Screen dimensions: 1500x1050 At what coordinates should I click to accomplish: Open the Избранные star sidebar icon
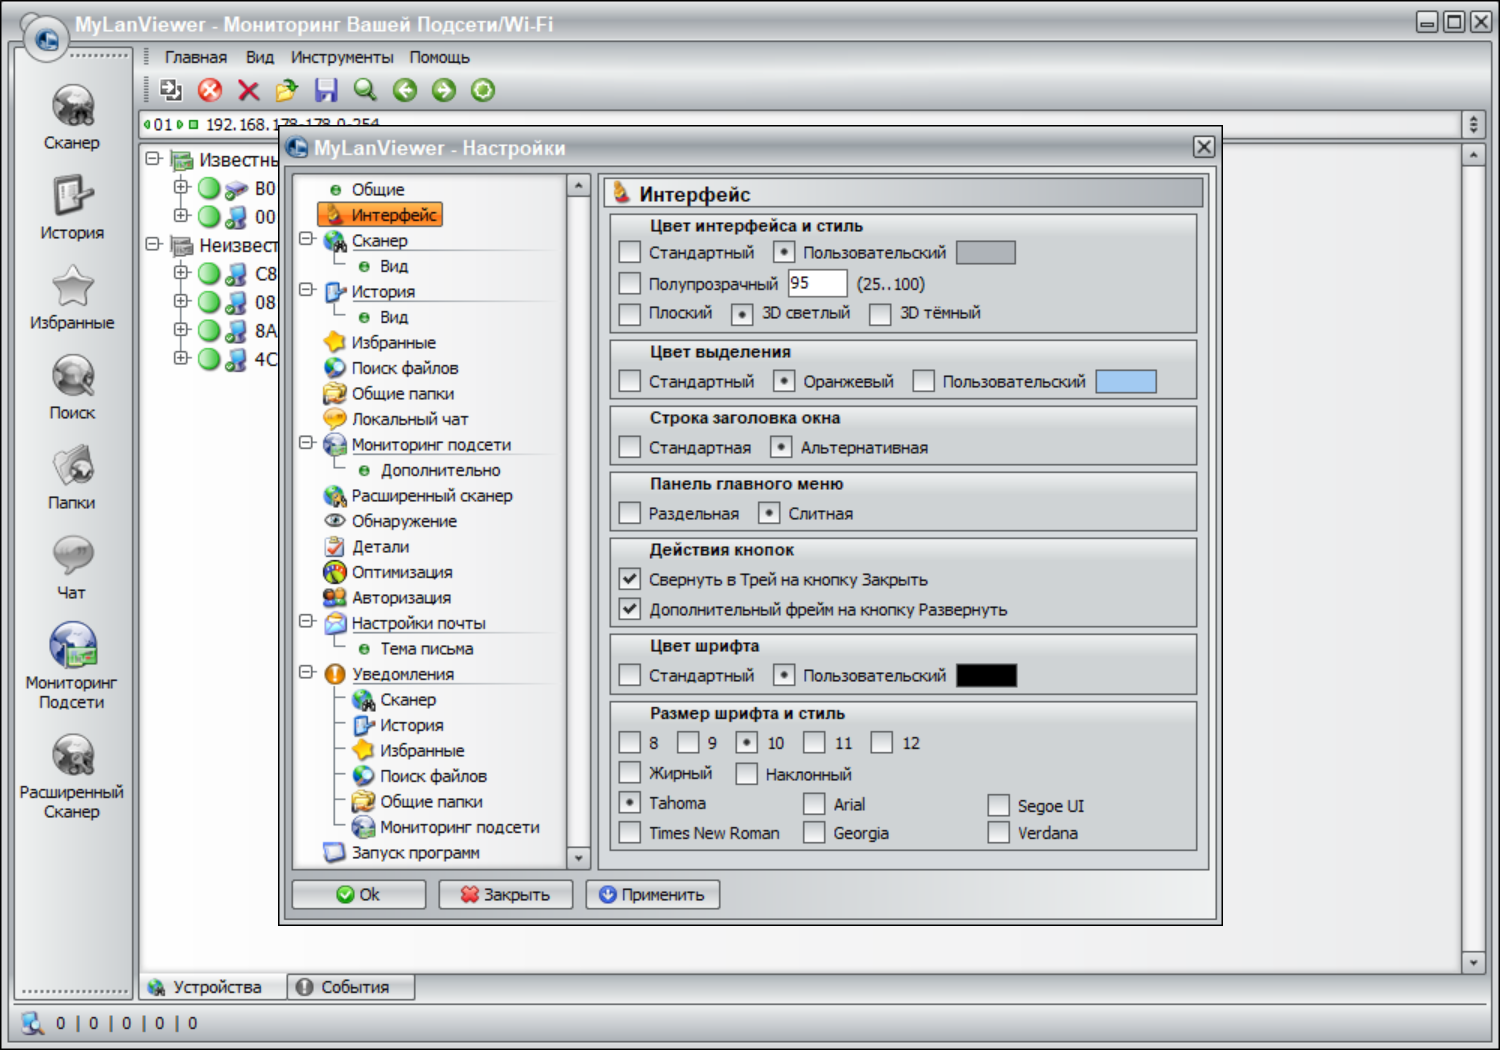pos(72,286)
